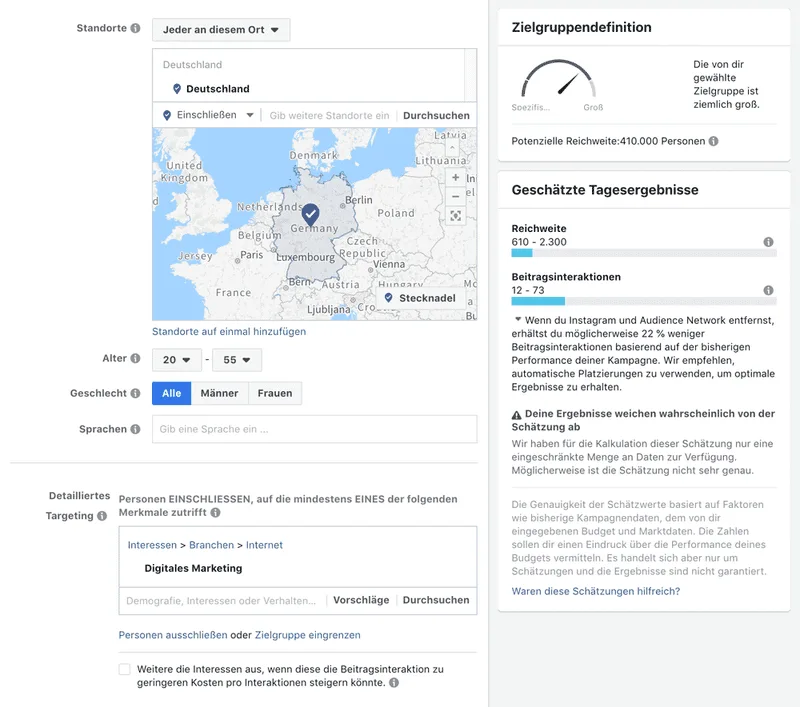Viewport: 800px width, 707px height.
Task: Zoom in the map with plus button
Action: point(455,178)
